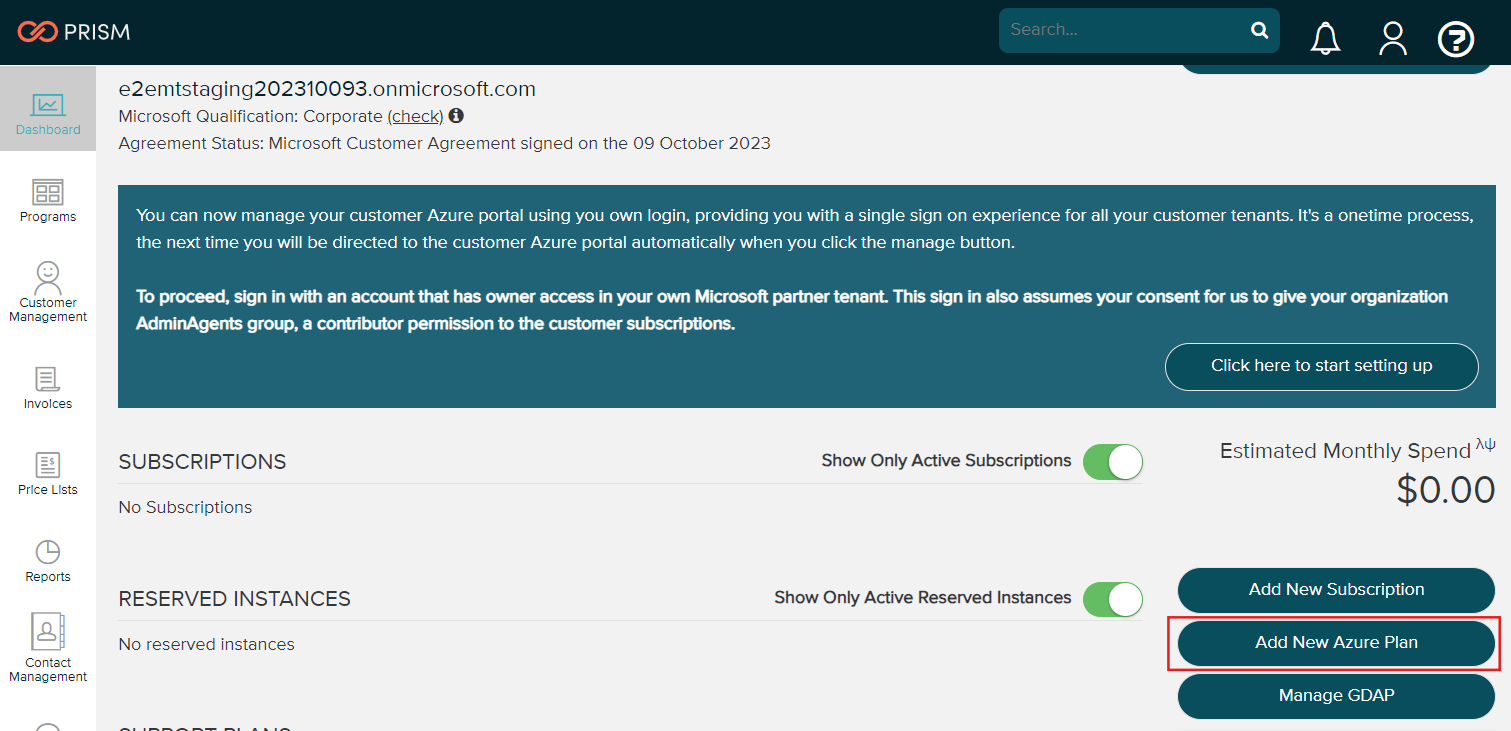This screenshot has height=731, width=1511.
Task: Toggle Show Only Active Subscriptions switch
Action: pyautogui.click(x=1112, y=462)
